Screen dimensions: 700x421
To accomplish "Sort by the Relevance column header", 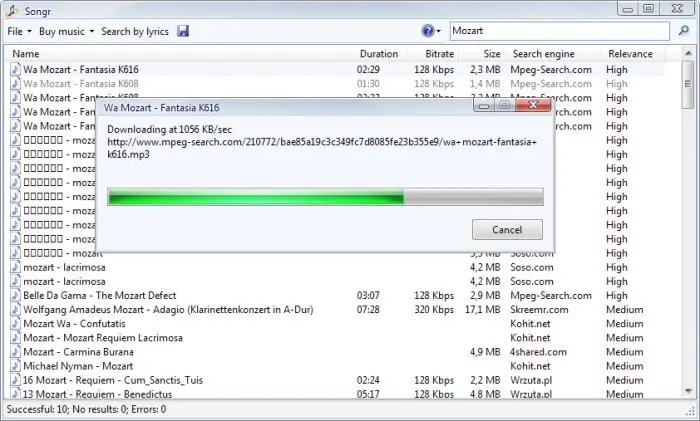I will [x=630, y=54].
